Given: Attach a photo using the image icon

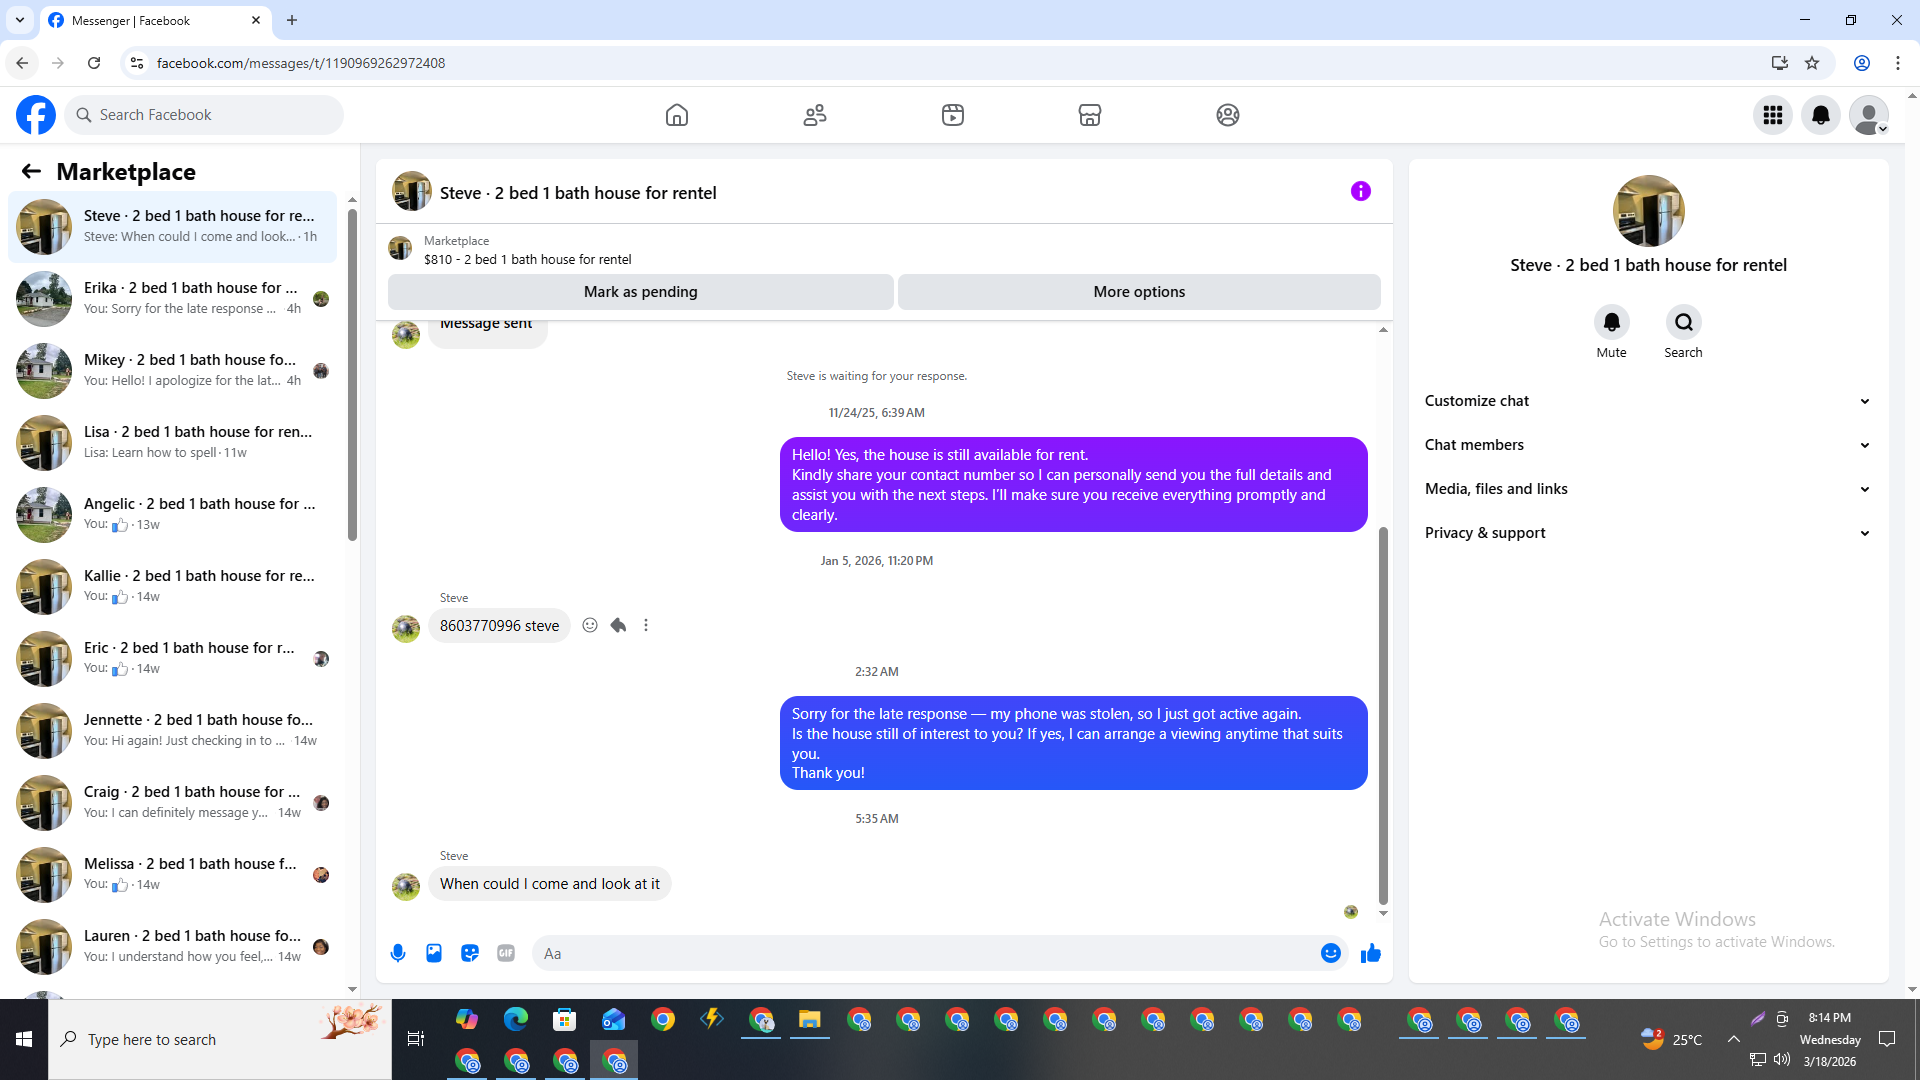Looking at the screenshot, I should [434, 953].
